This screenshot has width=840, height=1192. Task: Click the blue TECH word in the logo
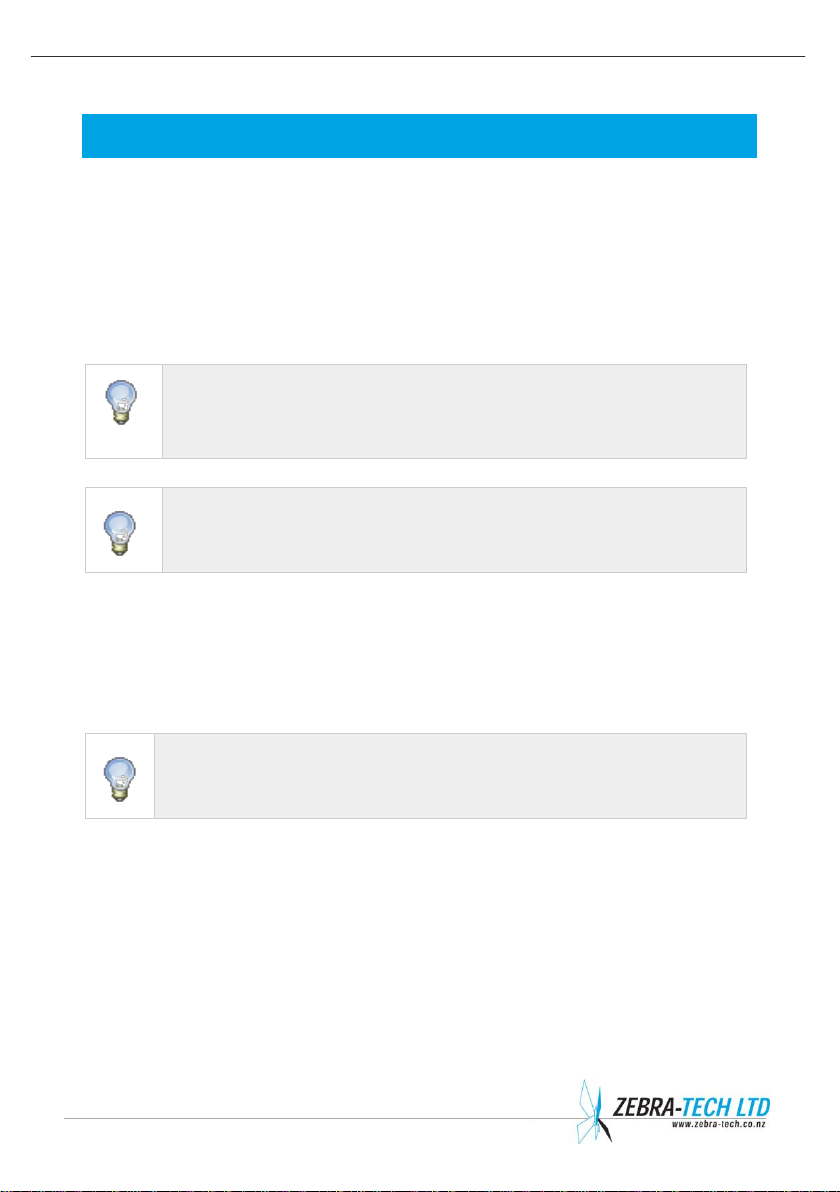click(708, 1107)
